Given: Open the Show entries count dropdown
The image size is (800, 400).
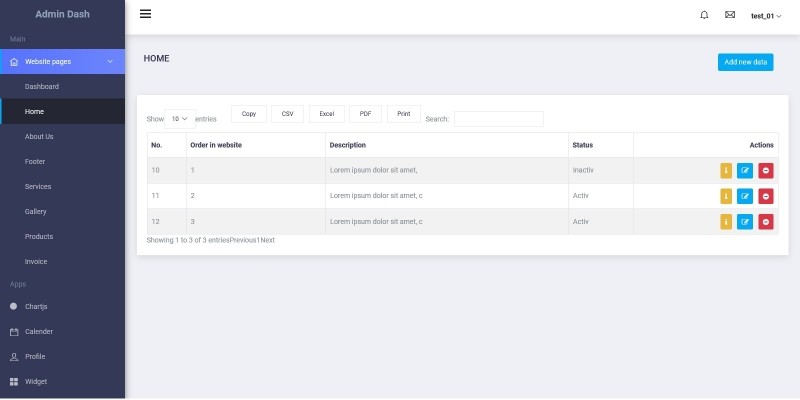Looking at the screenshot, I should (x=179, y=118).
